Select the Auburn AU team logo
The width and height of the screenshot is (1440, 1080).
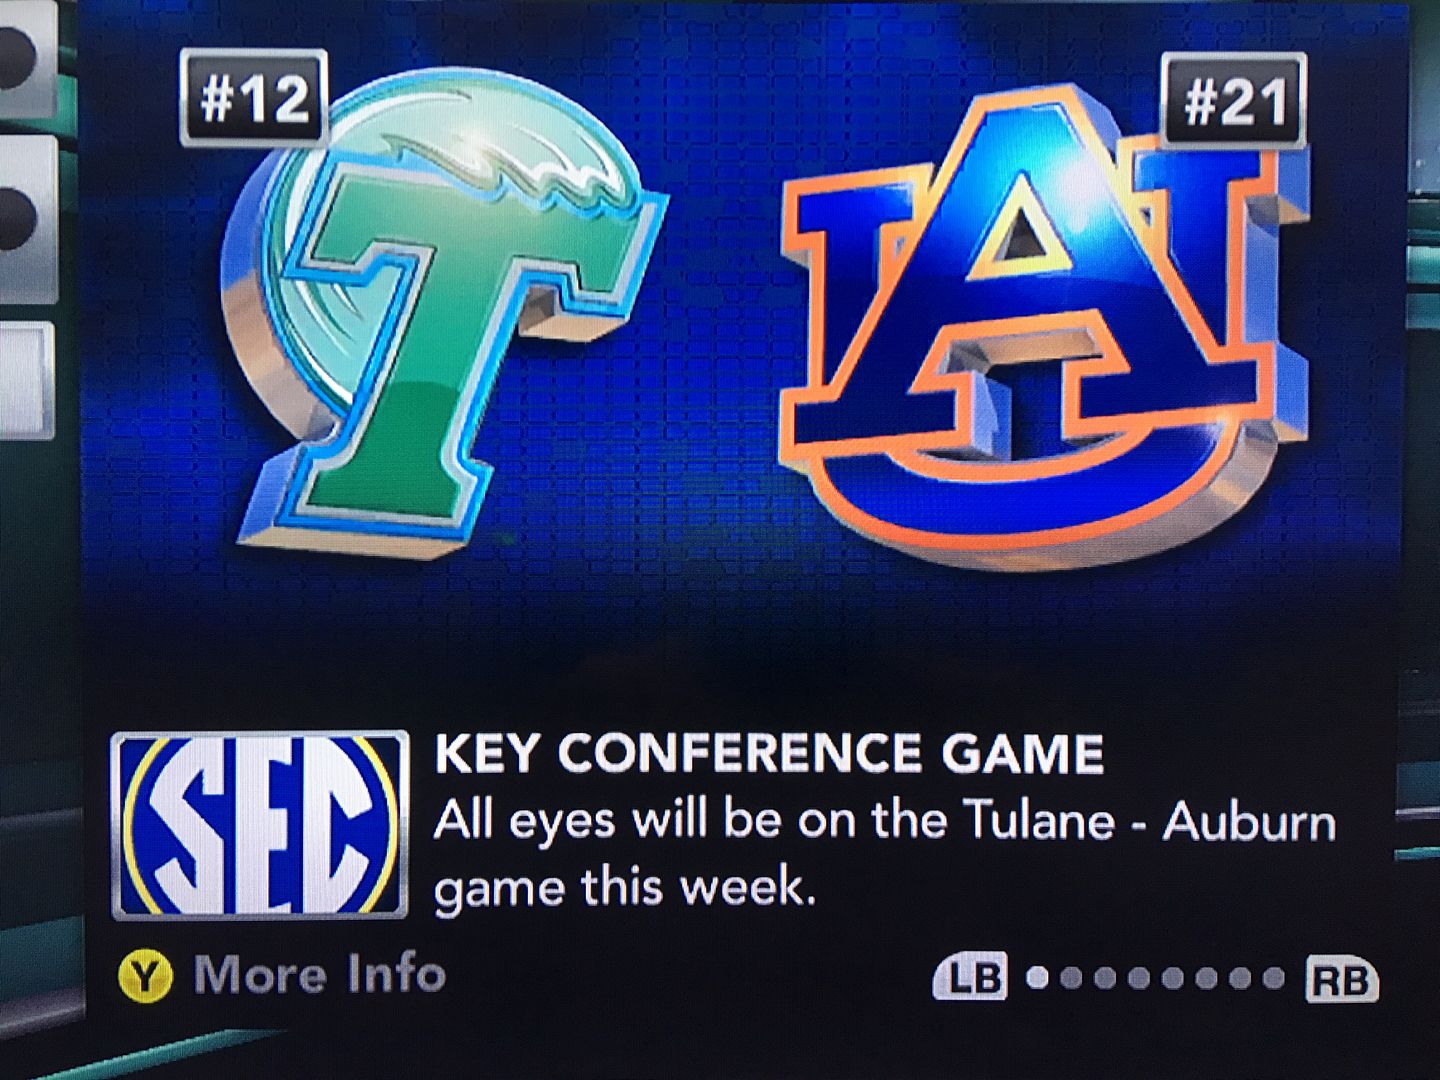coord(1040,330)
